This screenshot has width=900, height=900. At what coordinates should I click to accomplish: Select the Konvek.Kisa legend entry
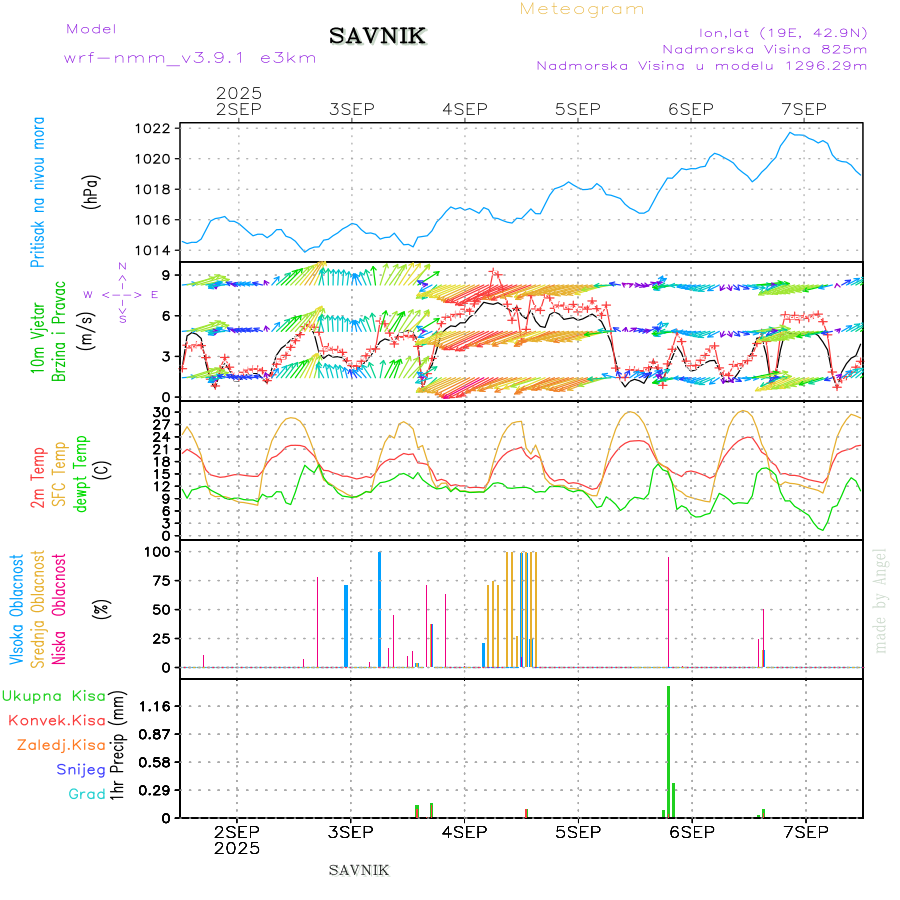(x=57, y=720)
